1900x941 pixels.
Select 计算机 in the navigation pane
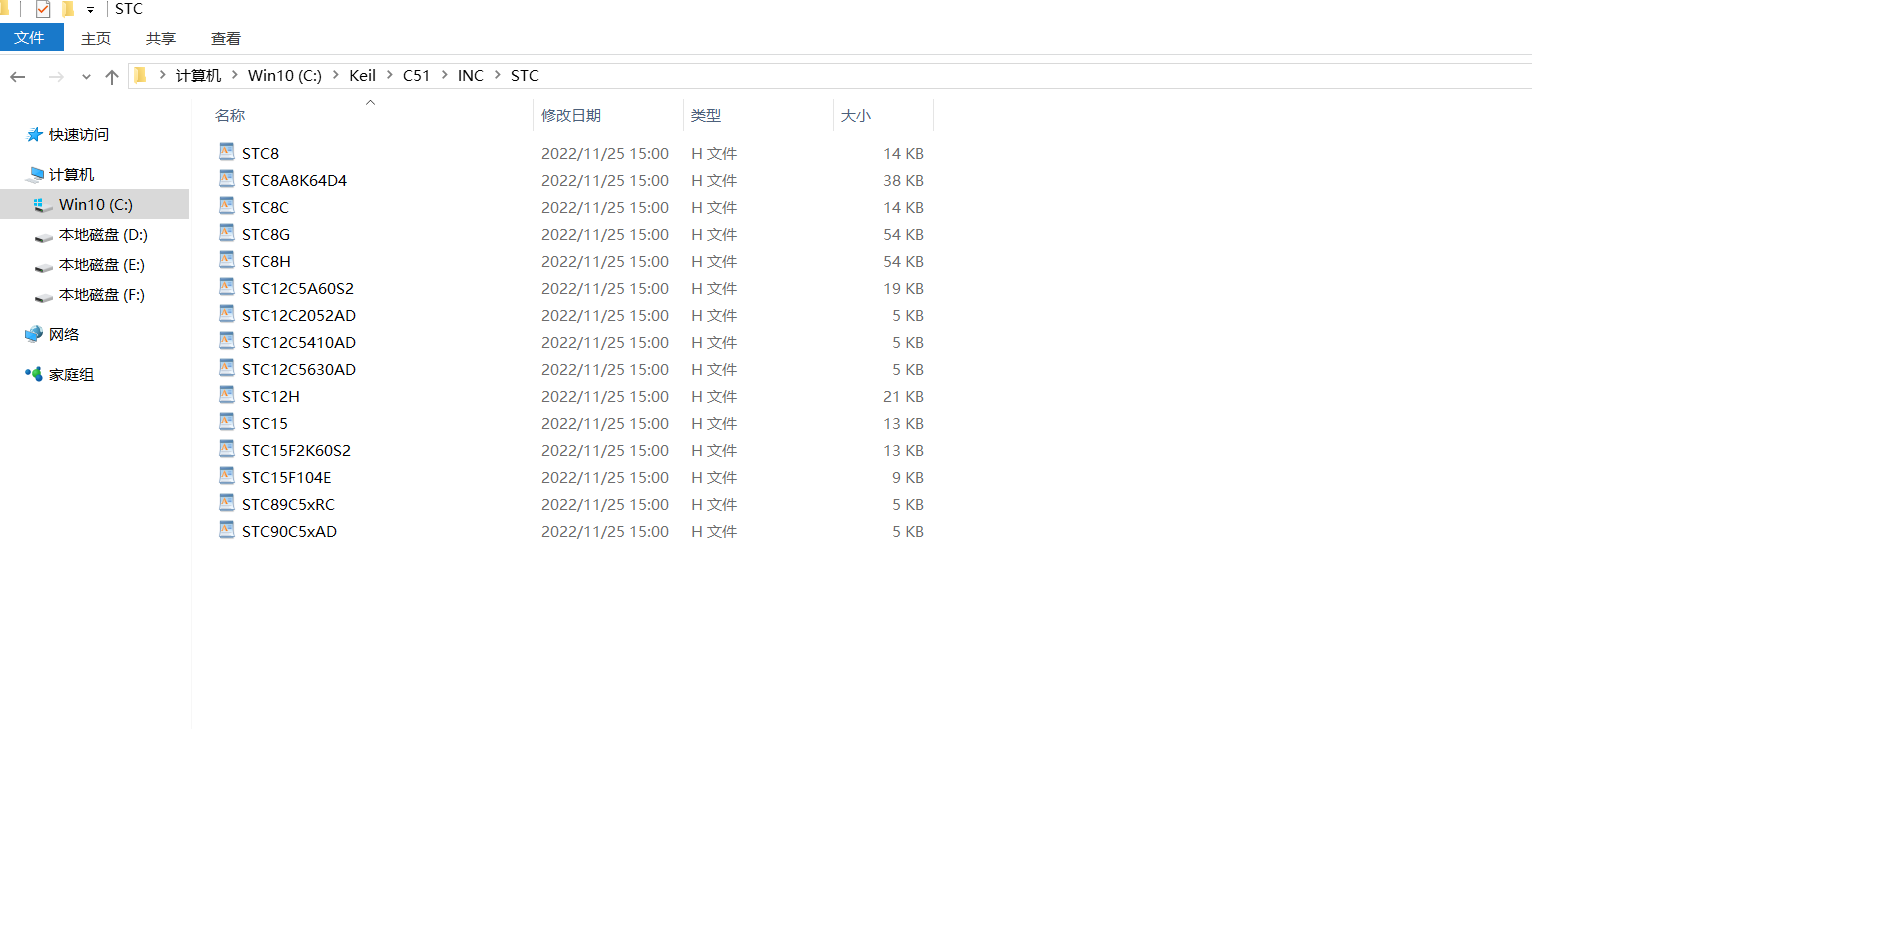tap(71, 174)
